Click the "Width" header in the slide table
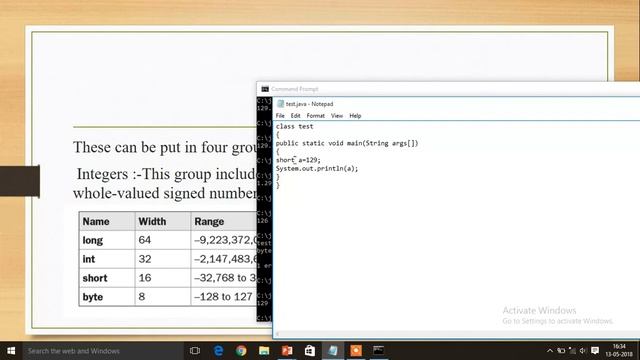 (162, 221)
